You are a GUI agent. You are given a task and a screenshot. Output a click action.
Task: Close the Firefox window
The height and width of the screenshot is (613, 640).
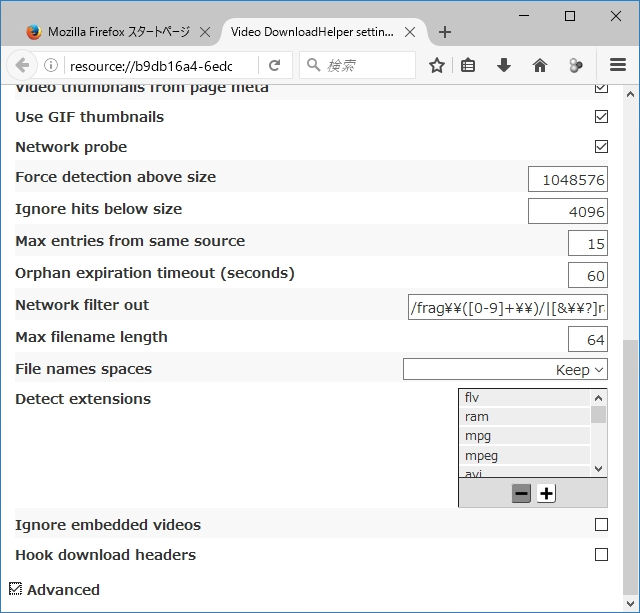(616, 16)
